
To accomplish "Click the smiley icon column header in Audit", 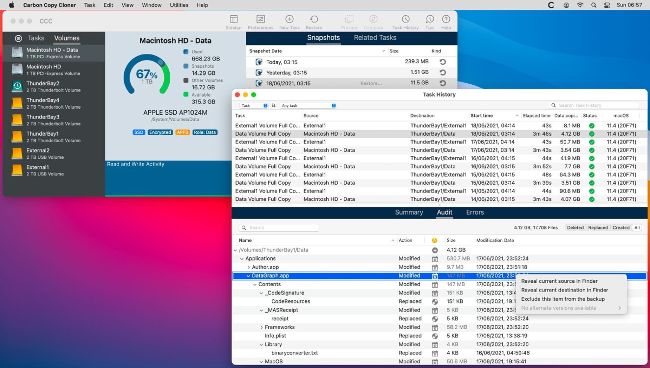I will coord(434,240).
